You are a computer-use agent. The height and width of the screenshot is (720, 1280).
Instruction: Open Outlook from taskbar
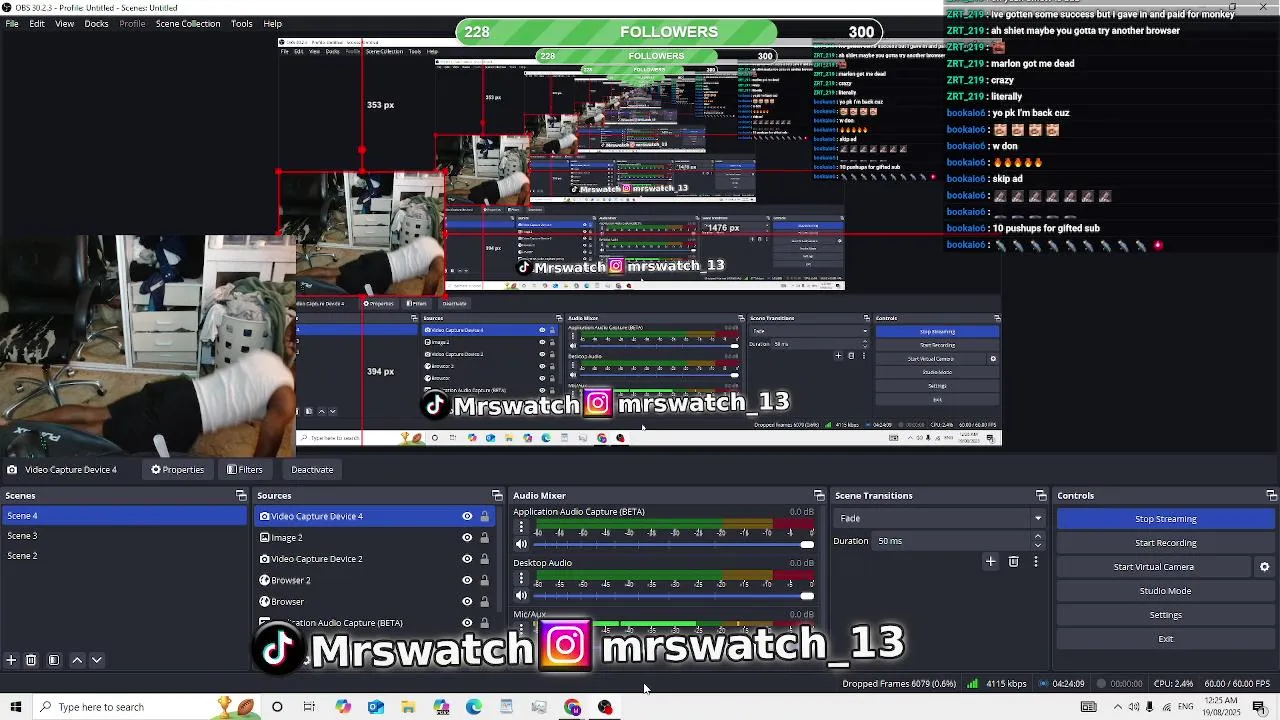375,707
